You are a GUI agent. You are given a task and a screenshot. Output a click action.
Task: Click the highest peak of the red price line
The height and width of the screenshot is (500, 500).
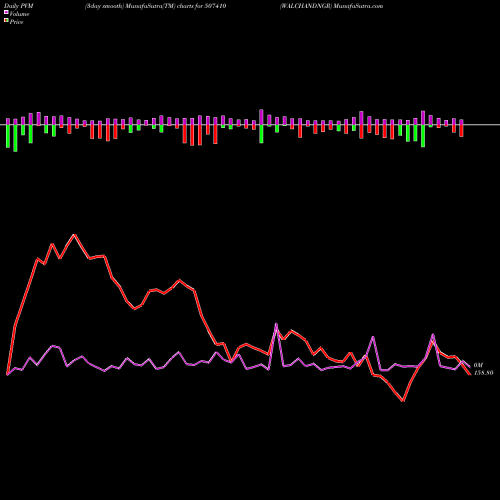[x=75, y=235]
